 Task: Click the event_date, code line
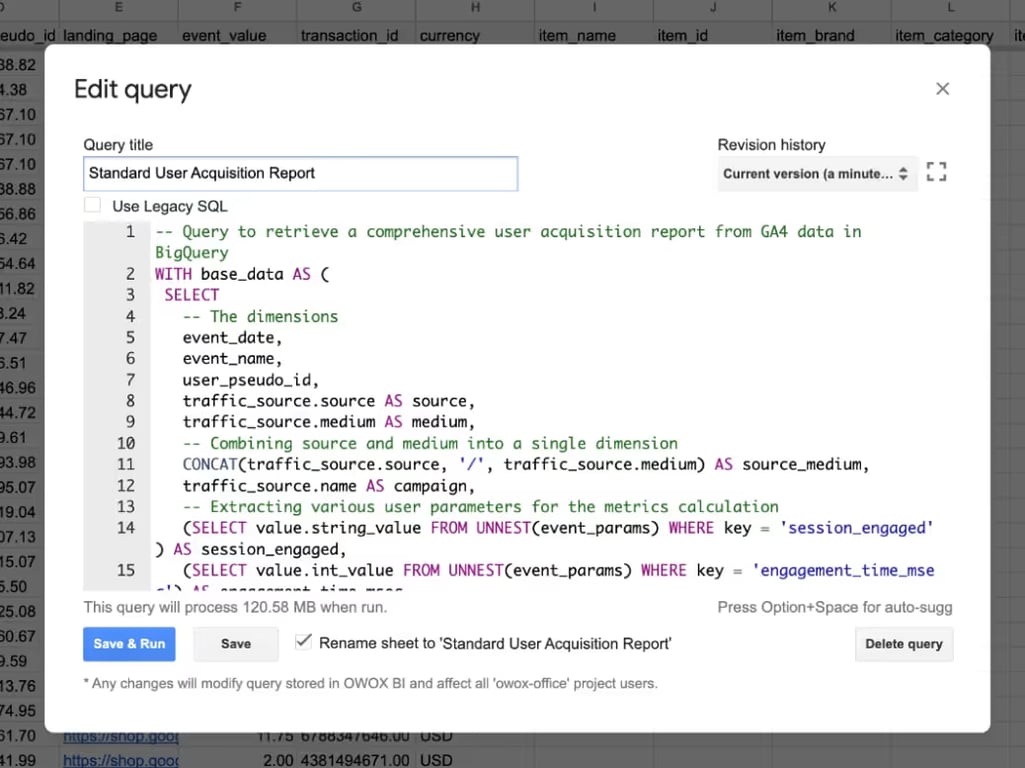(x=232, y=338)
